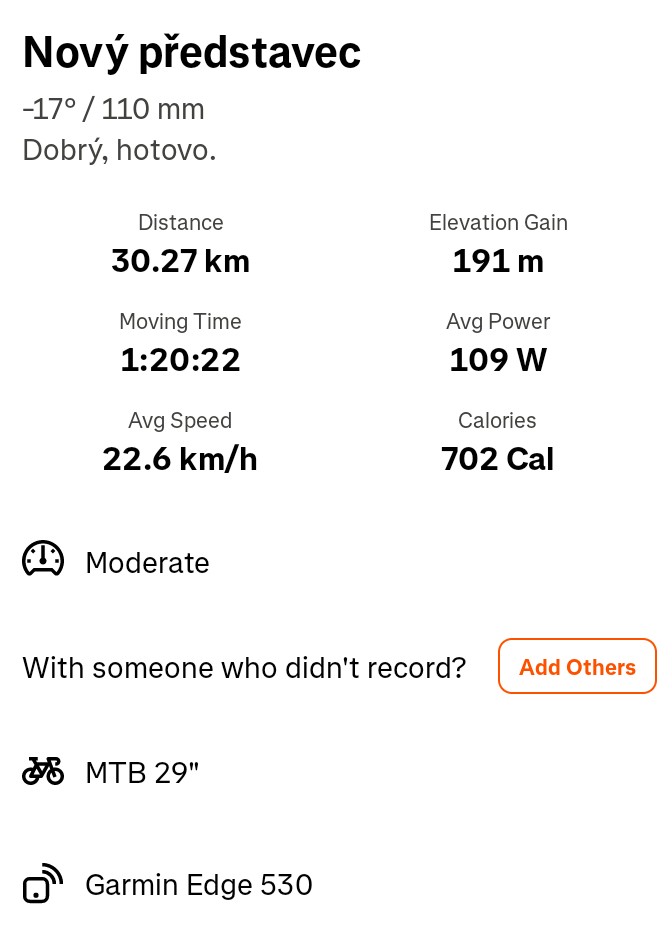Screen dimensions: 672x935
Task: Click the perceived exertion gauge icon
Action: [x=43, y=561]
